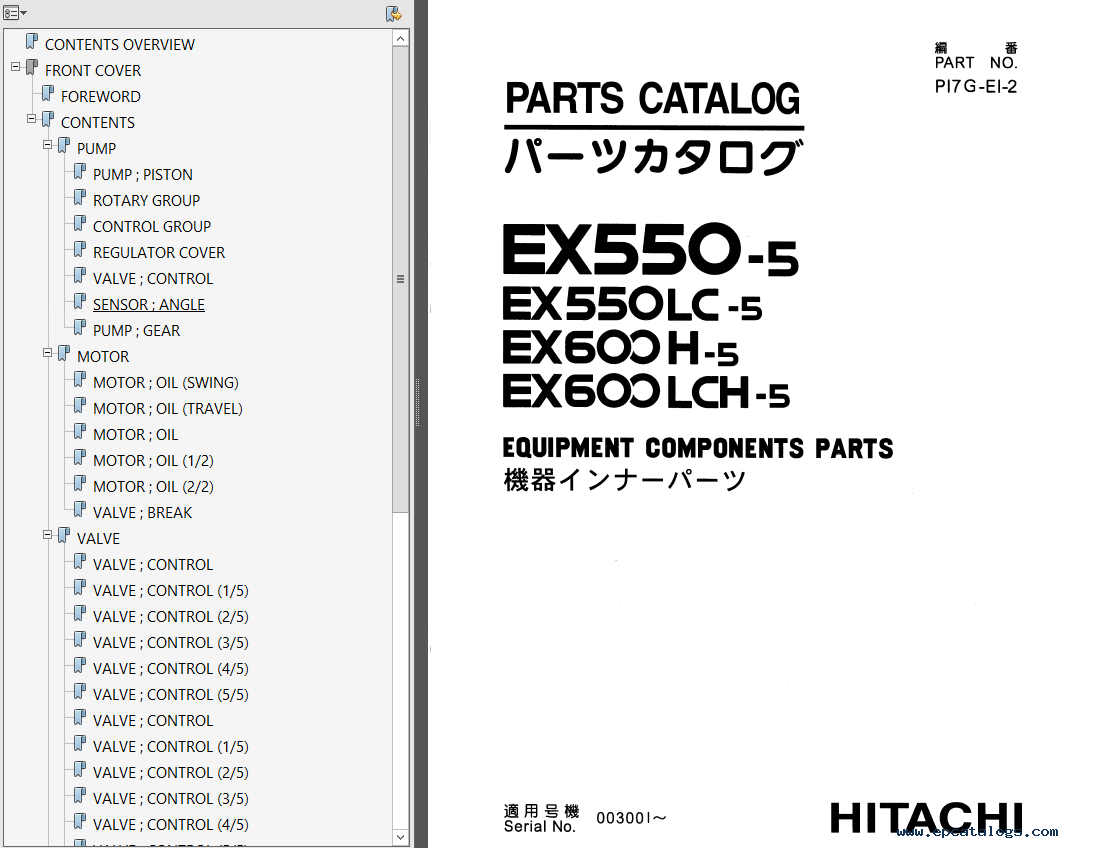Image resolution: width=1109 pixels, height=848 pixels.
Task: Collapse the VALVE bookmark group
Action: point(47,535)
